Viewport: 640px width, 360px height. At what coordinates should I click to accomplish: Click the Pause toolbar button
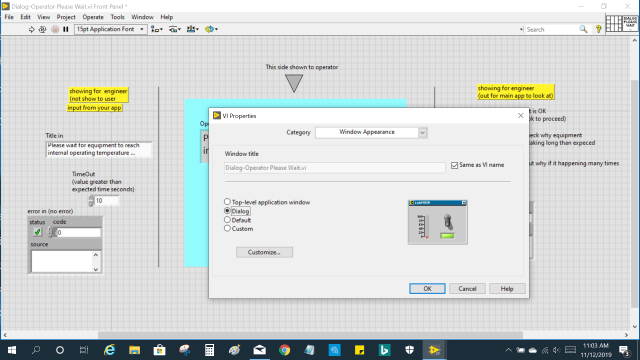click(66, 29)
